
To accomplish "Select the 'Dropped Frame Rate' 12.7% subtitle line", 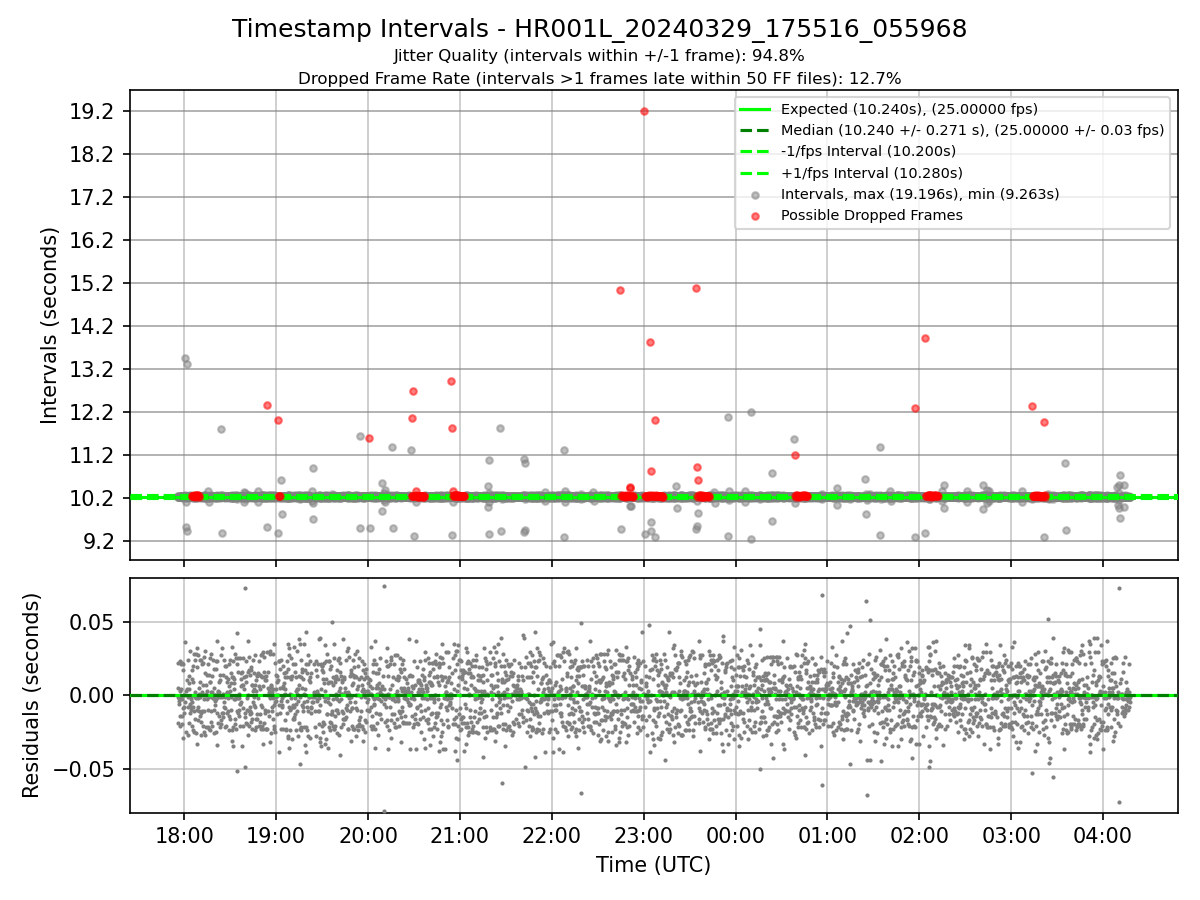I will coord(599,78).
